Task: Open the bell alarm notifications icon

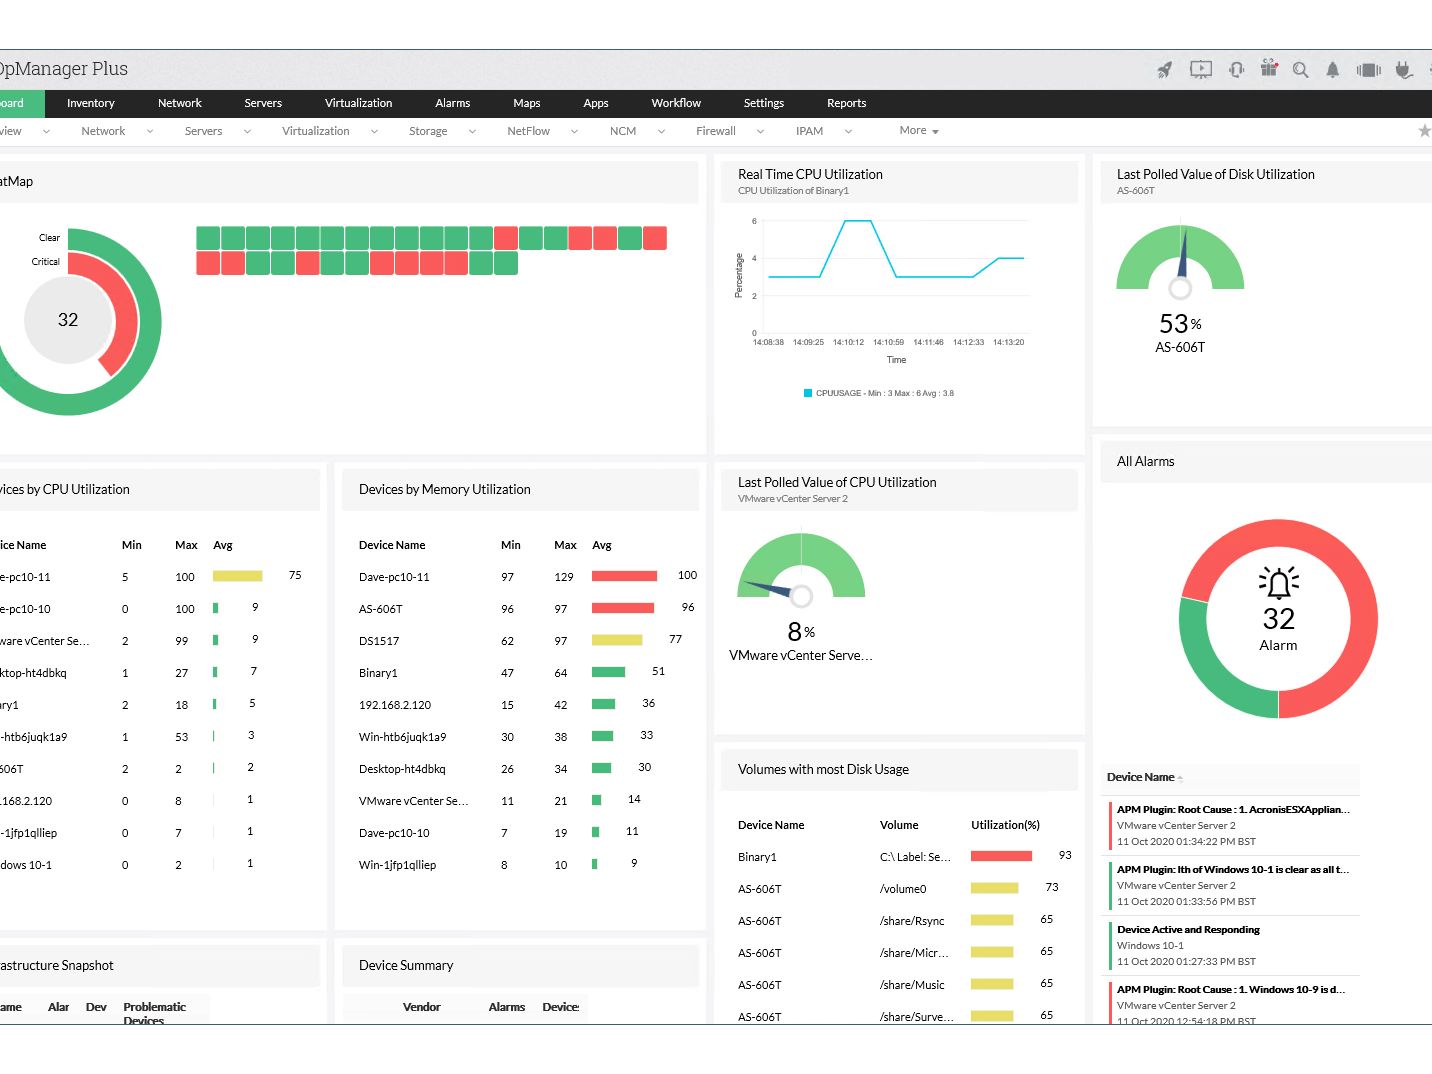Action: [x=1333, y=70]
